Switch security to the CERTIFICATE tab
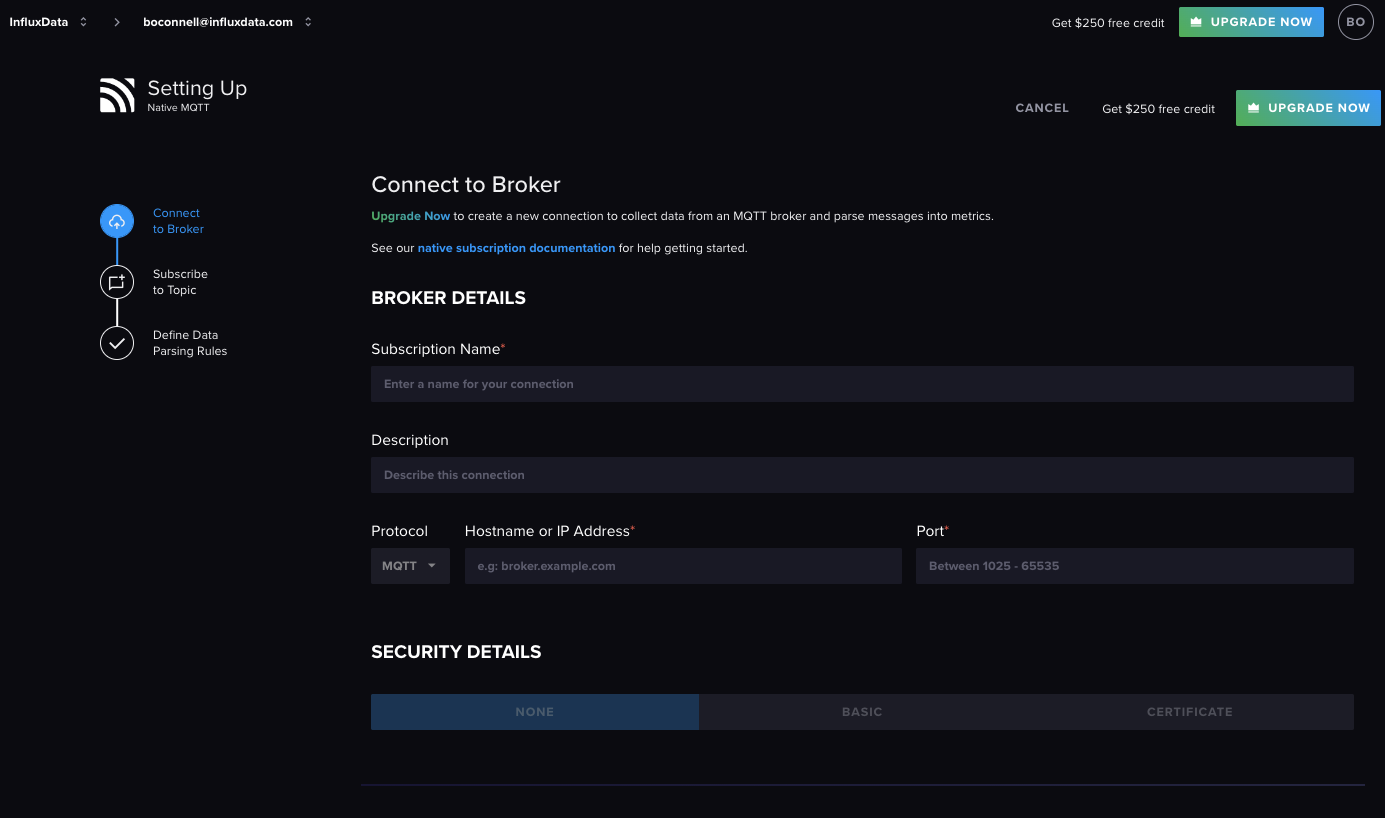This screenshot has width=1385, height=818. (x=1189, y=711)
